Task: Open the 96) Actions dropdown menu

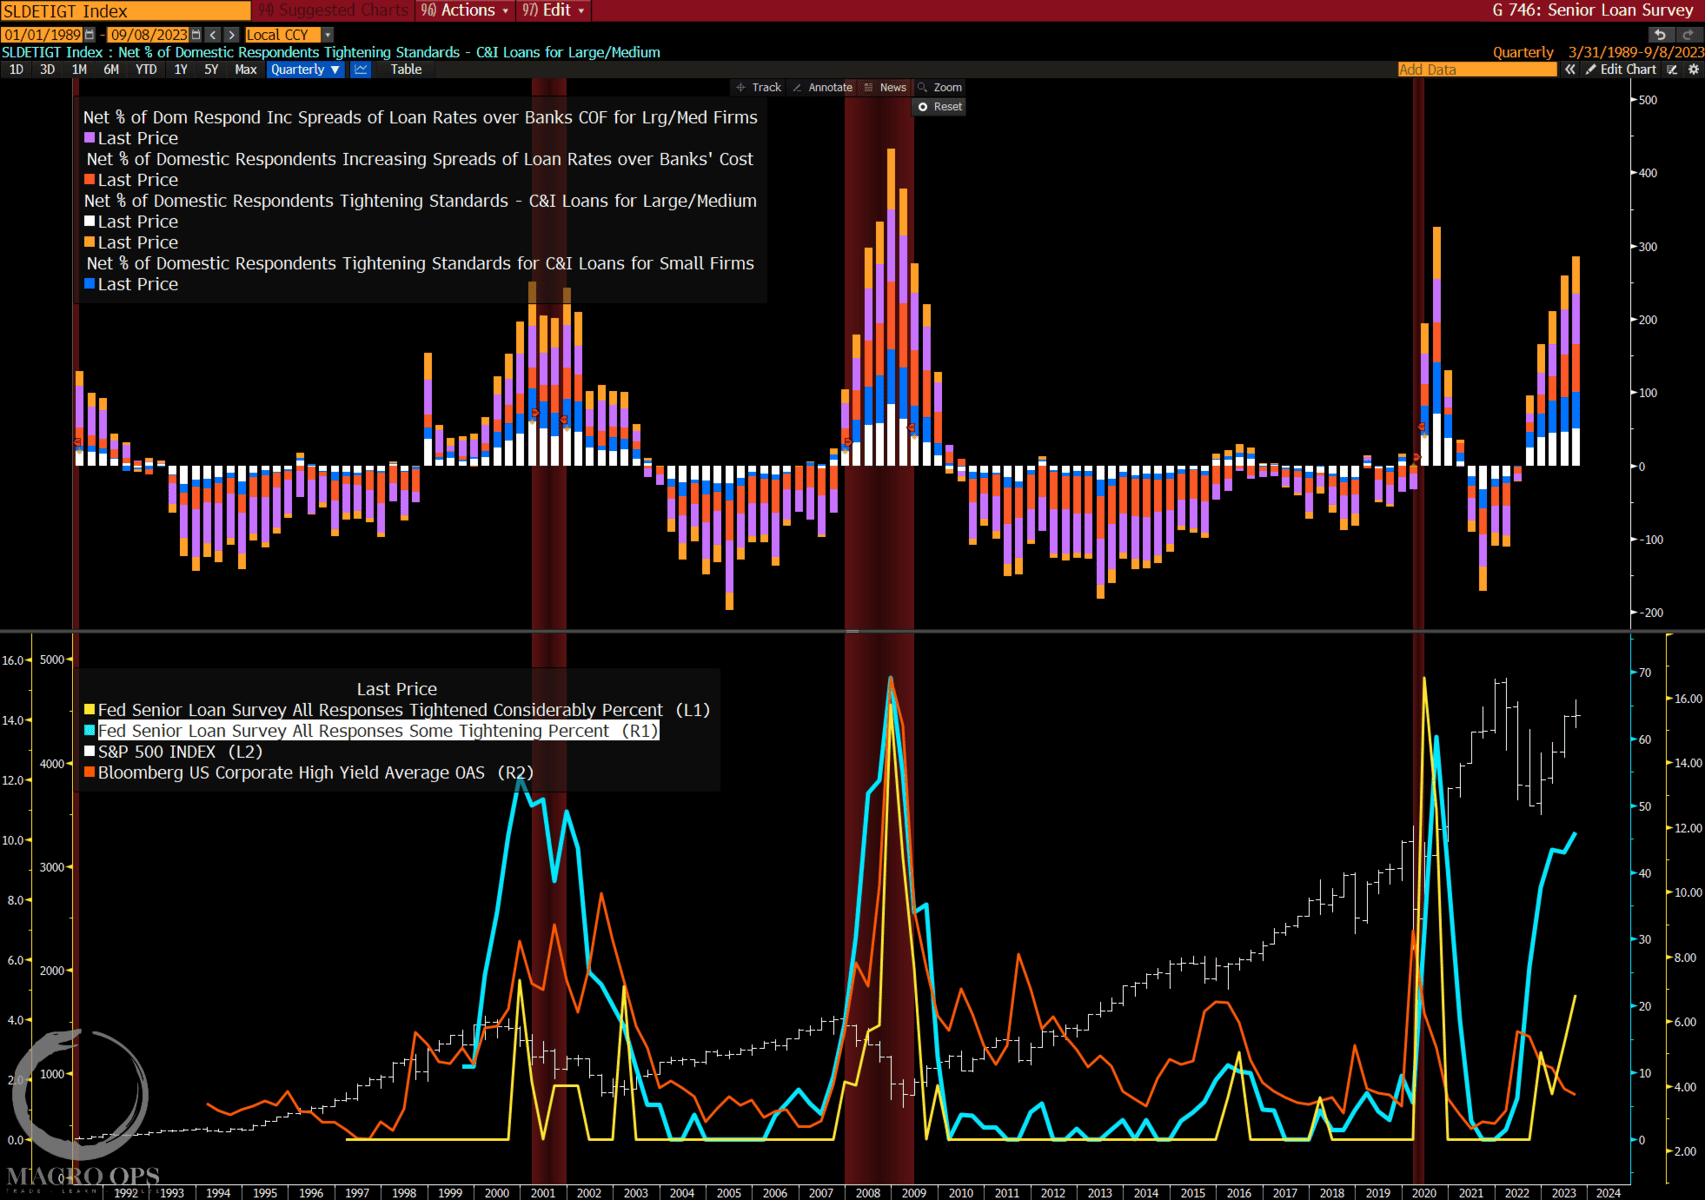Action: 464,10
